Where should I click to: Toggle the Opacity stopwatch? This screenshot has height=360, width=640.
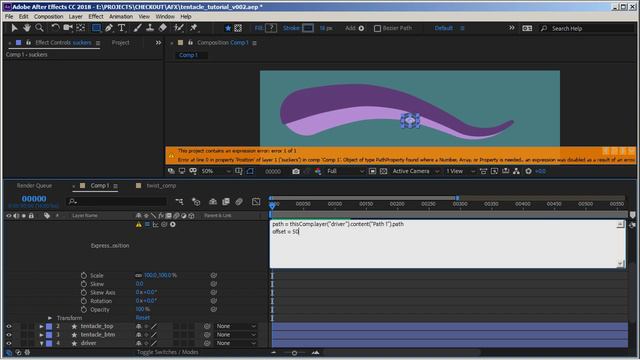pyautogui.click(x=84, y=309)
